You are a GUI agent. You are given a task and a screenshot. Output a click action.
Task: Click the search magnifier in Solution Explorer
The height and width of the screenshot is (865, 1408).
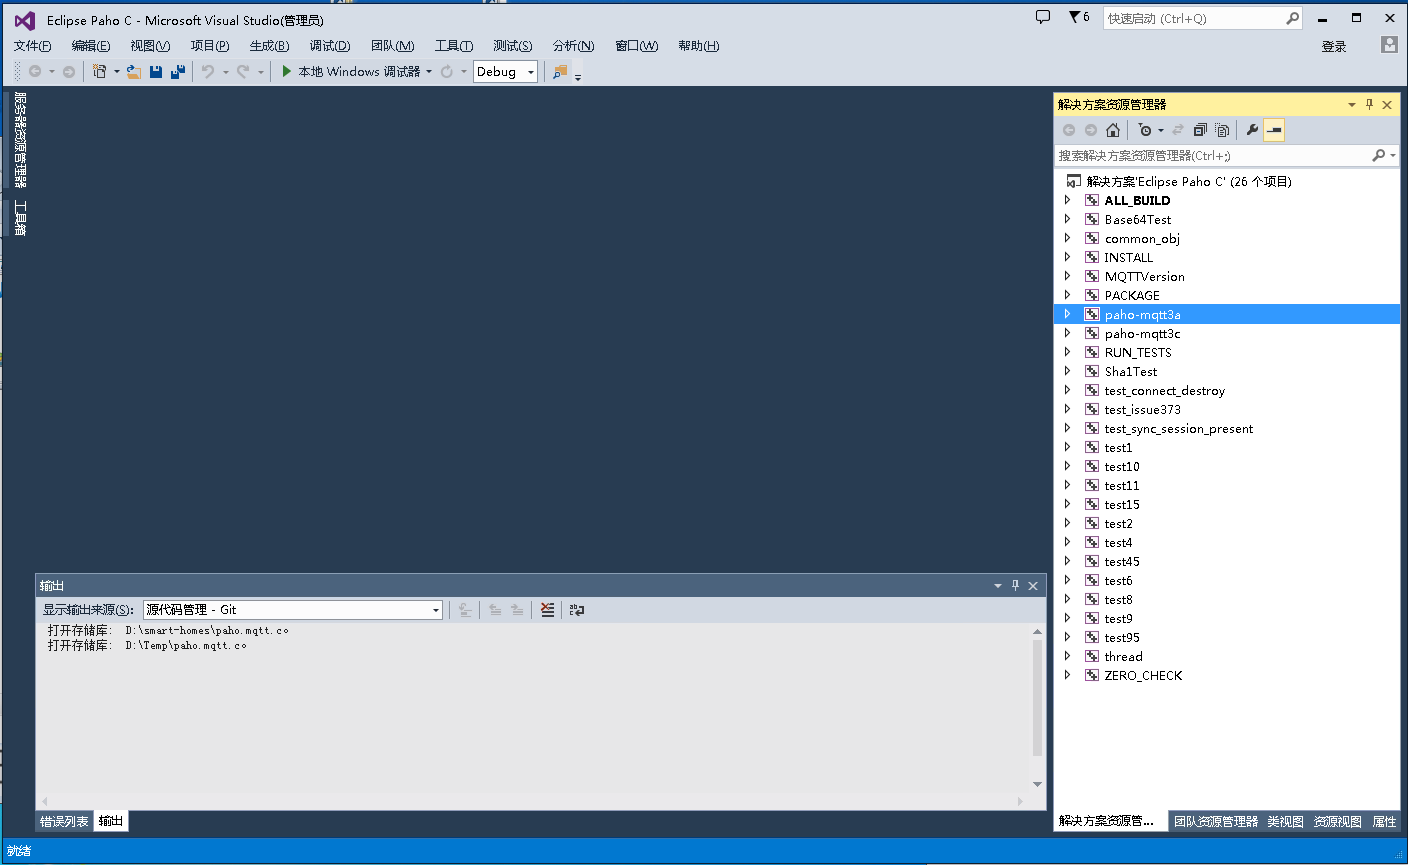tap(1378, 155)
